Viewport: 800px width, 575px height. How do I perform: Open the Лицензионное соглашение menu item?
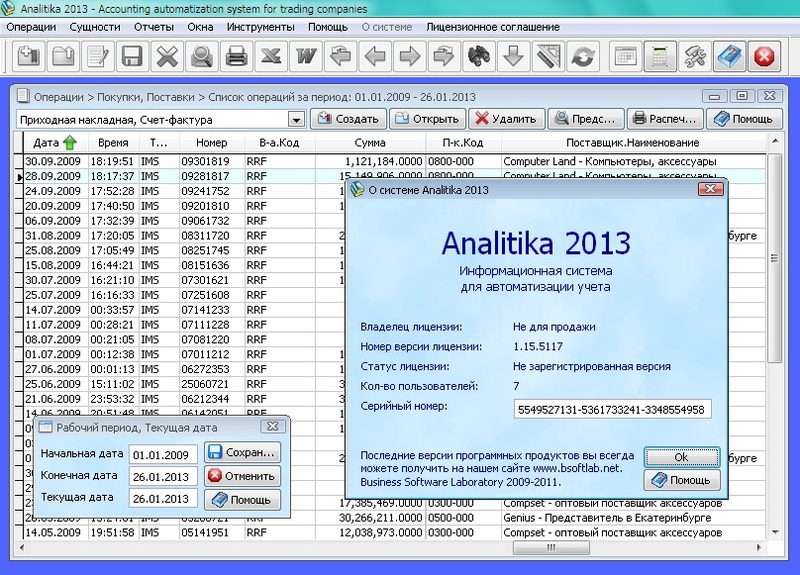(x=493, y=27)
